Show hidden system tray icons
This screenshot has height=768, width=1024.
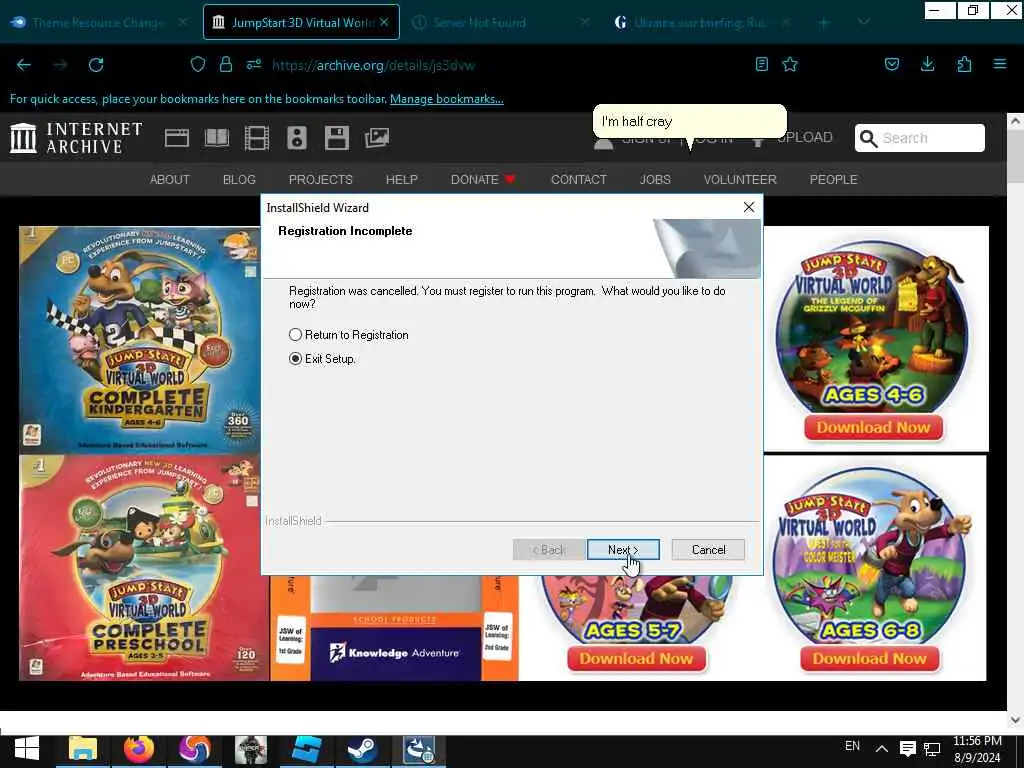coord(881,748)
